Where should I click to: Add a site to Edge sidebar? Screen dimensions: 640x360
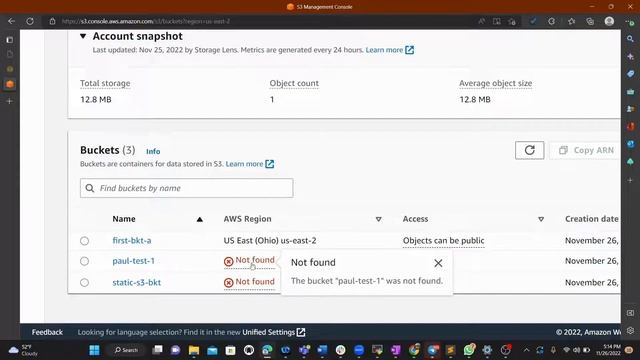tap(630, 180)
